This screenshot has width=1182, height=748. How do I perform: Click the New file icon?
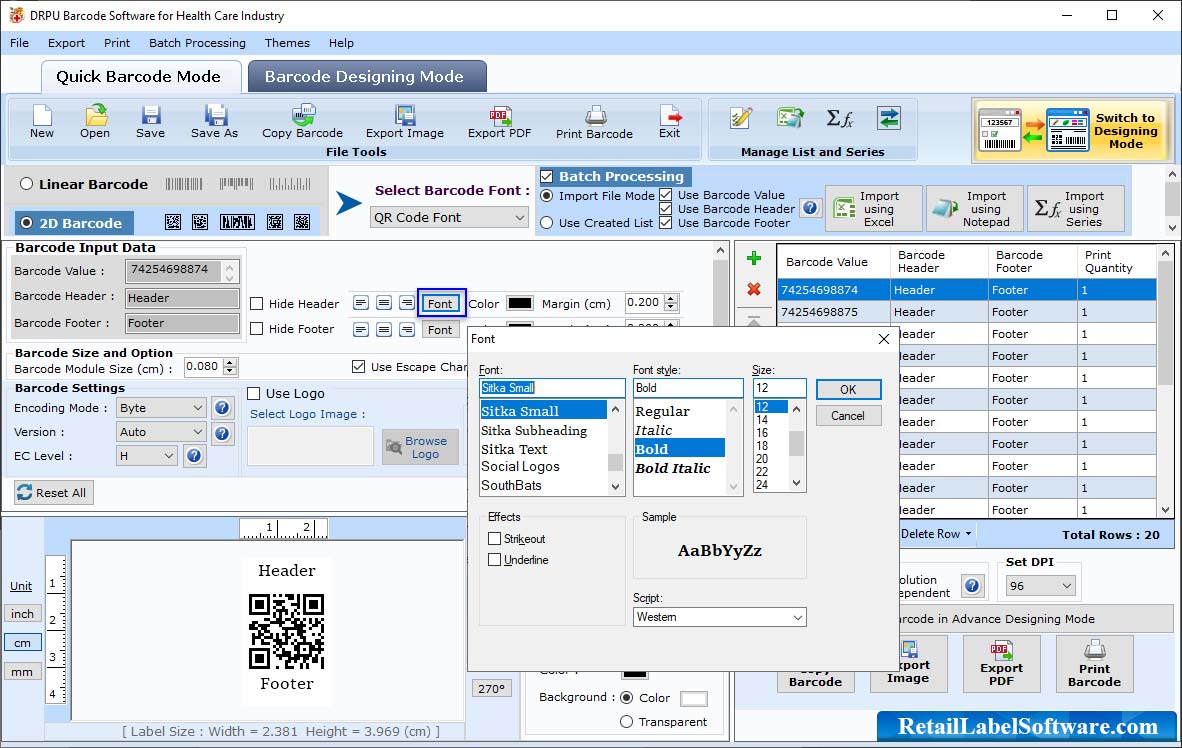(42, 120)
